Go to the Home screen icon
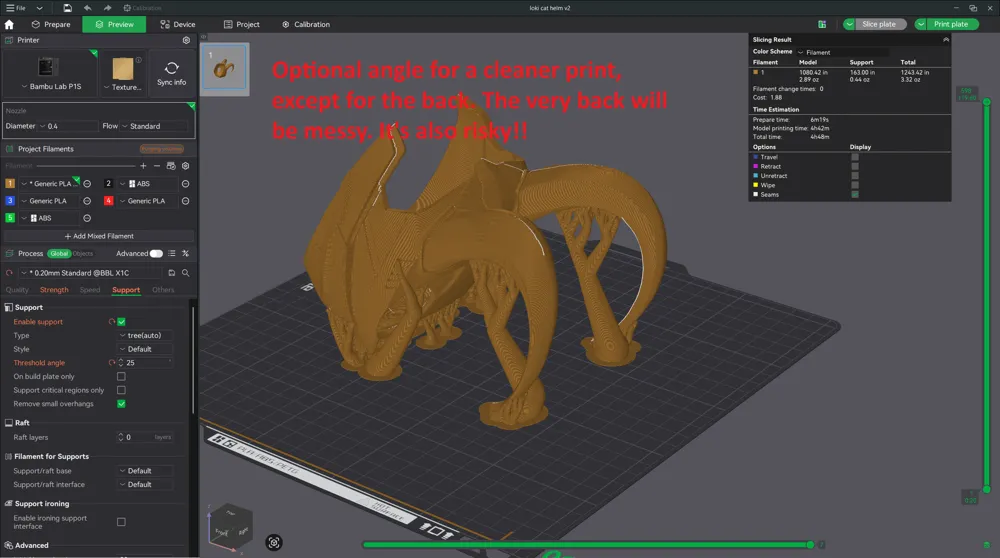Viewport: 1000px width, 558px height. (x=9, y=24)
